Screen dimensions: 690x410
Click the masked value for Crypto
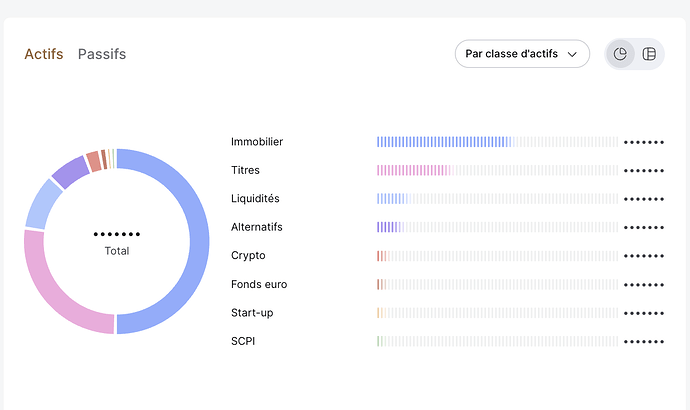644,256
